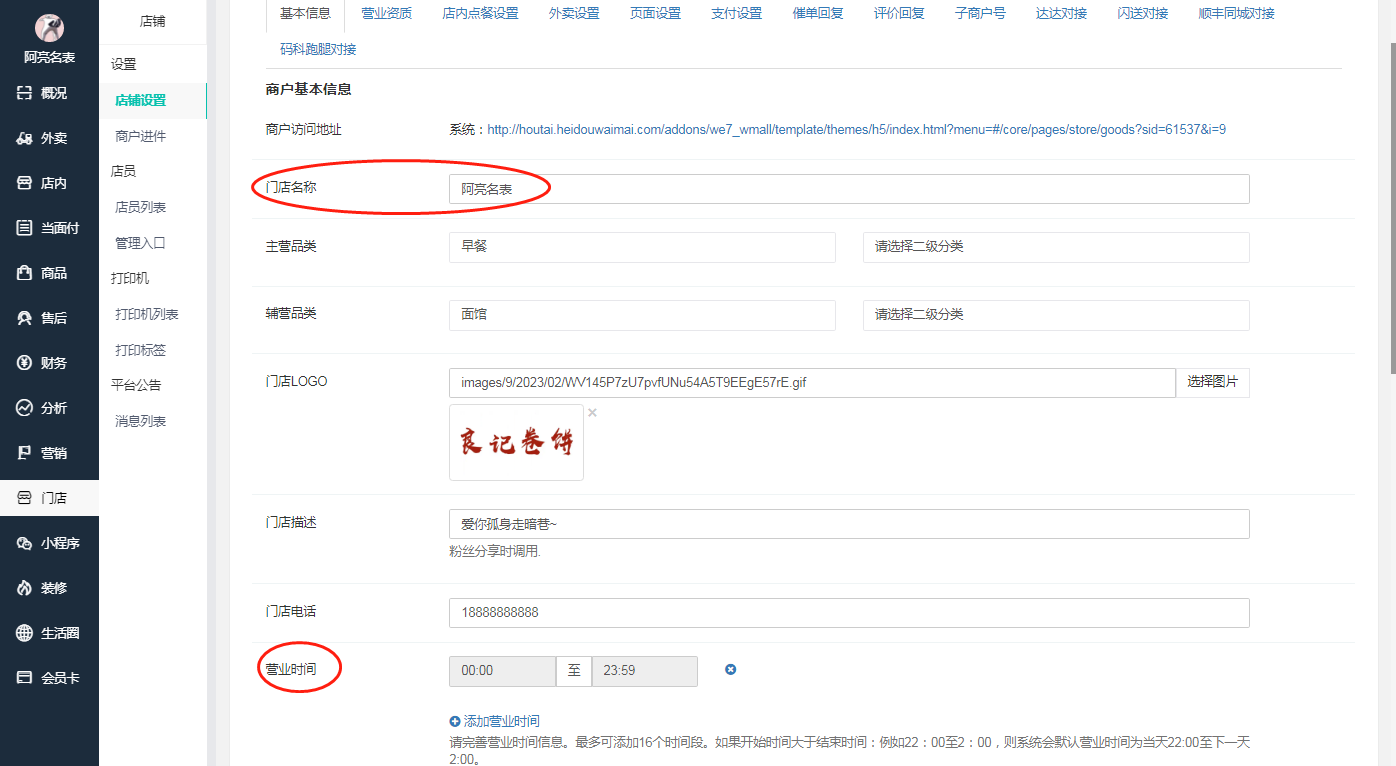
Task: Open 会员卡 card icon in sidebar
Action: (x=25, y=678)
